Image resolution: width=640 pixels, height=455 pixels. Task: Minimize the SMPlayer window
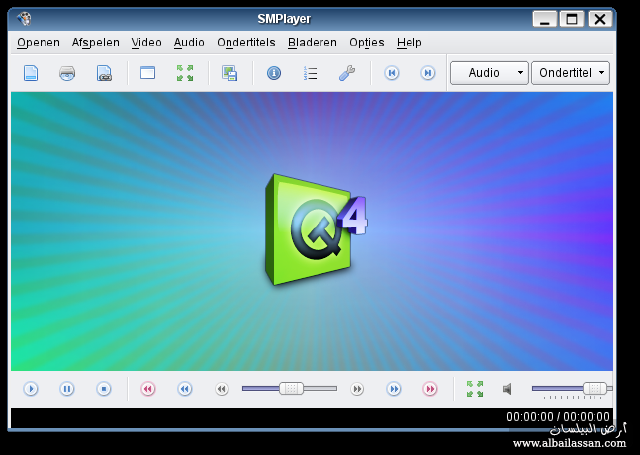544,19
